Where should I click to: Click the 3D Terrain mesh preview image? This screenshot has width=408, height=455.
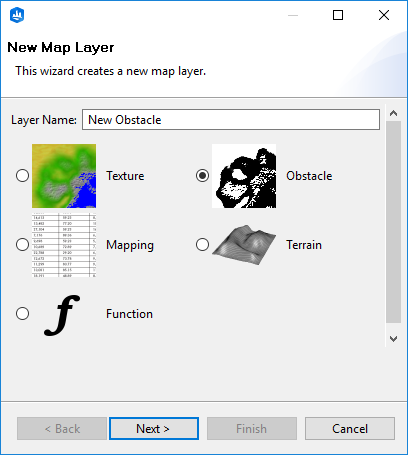[x=244, y=245]
